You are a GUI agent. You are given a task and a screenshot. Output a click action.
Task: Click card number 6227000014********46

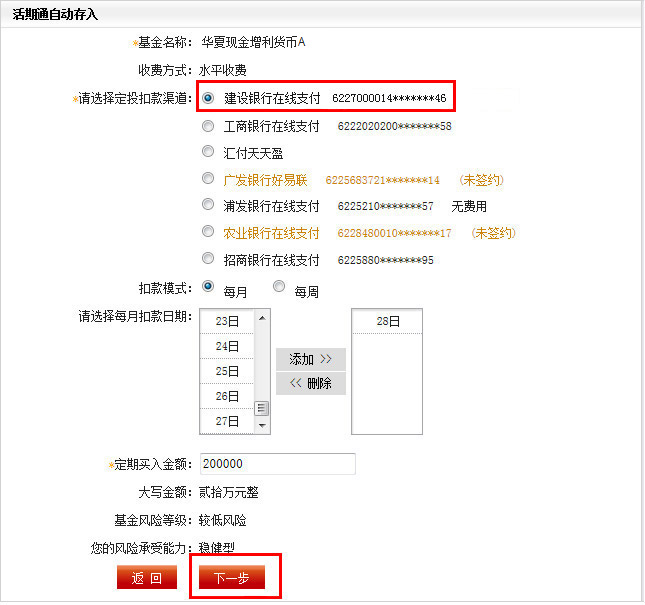point(389,98)
